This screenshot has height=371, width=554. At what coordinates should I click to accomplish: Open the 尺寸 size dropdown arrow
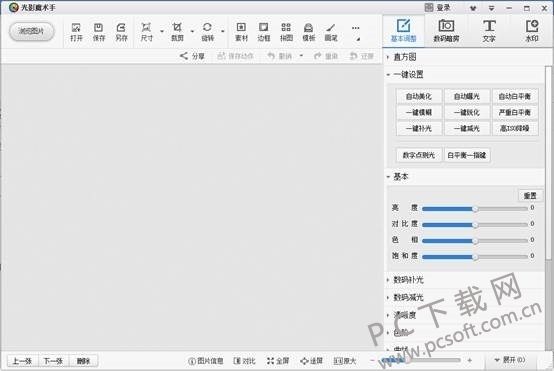pyautogui.click(x=162, y=31)
